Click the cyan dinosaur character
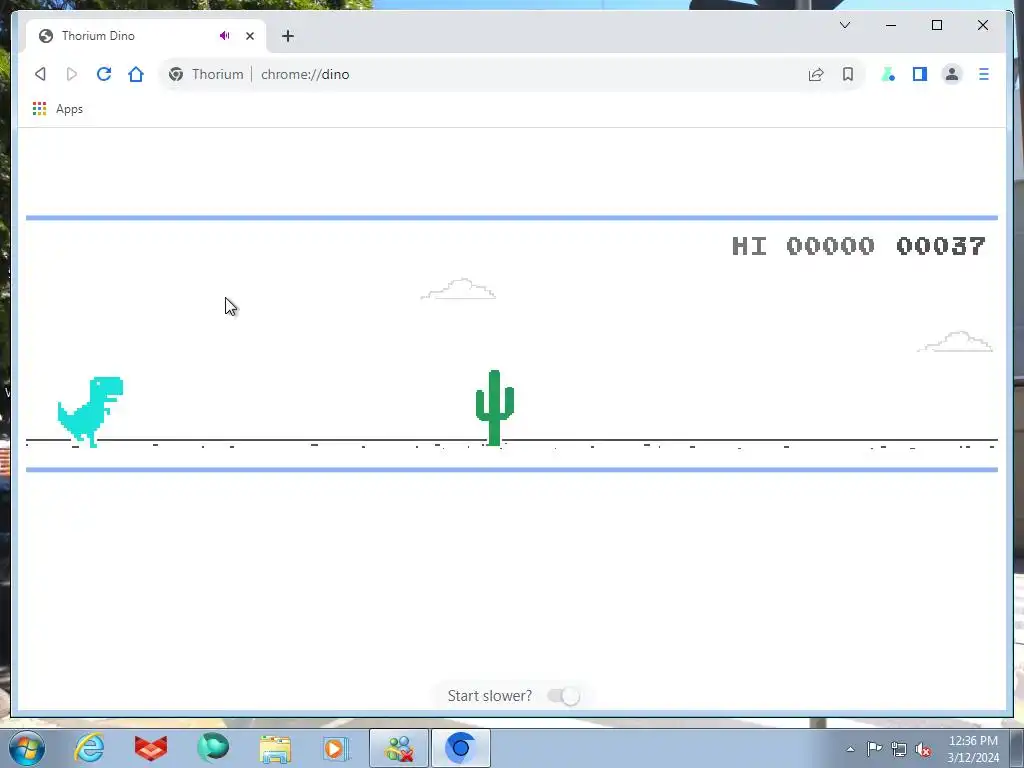This screenshot has width=1024, height=768. pyautogui.click(x=91, y=411)
